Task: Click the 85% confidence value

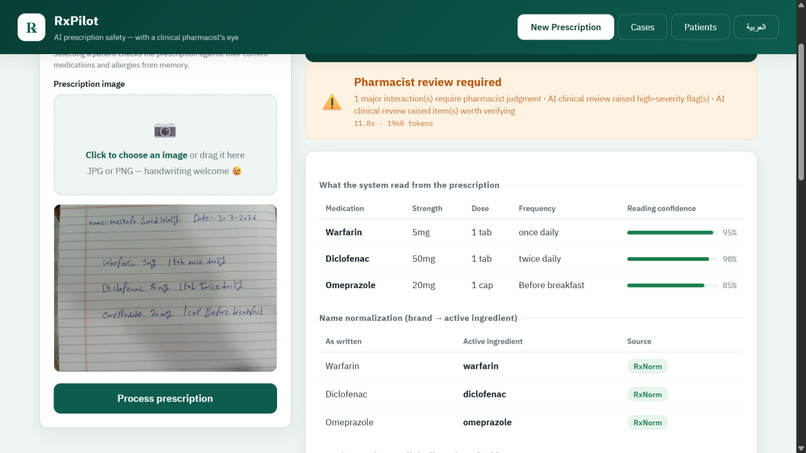Action: pos(729,285)
